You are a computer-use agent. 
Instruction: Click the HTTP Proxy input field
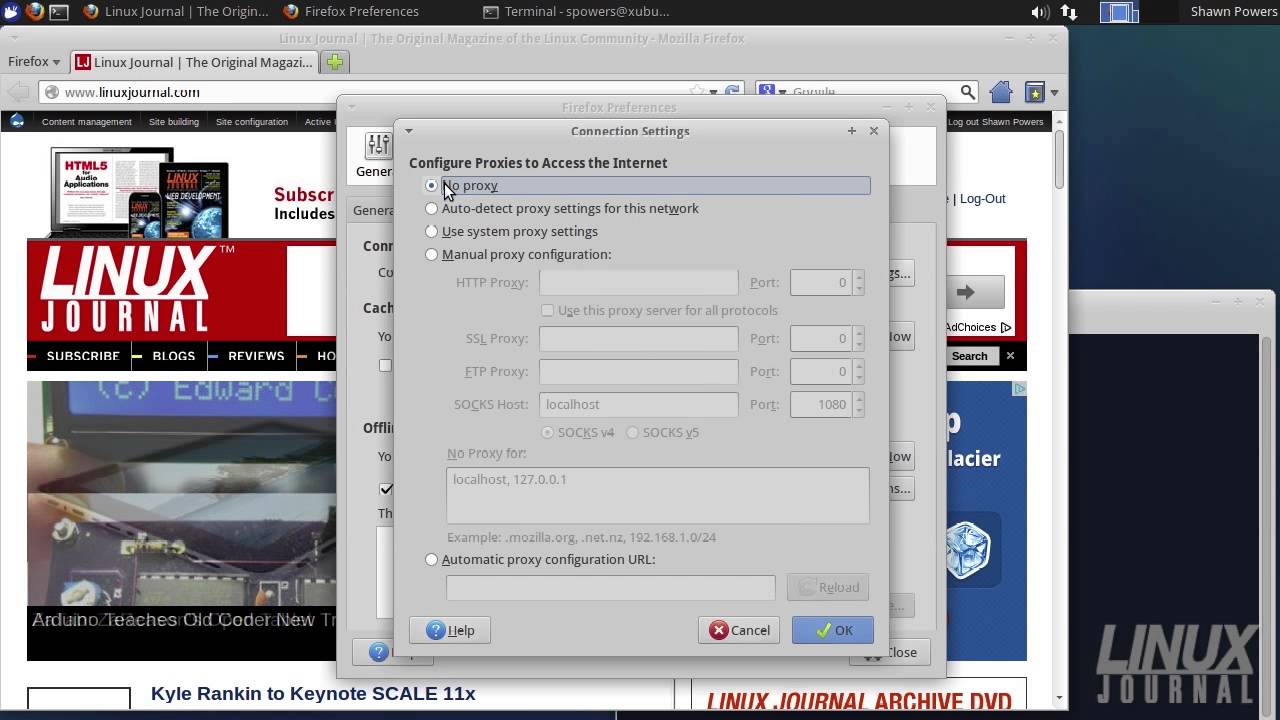pos(638,282)
